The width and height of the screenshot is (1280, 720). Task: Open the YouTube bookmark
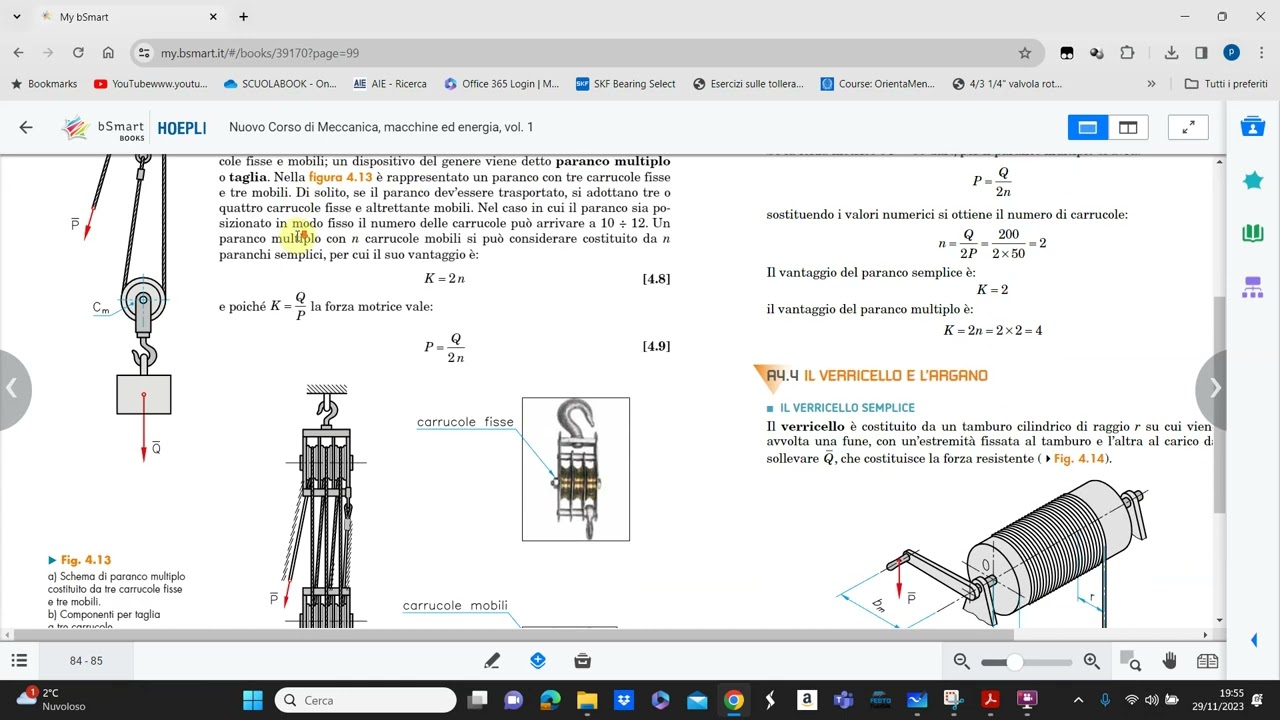pos(151,84)
